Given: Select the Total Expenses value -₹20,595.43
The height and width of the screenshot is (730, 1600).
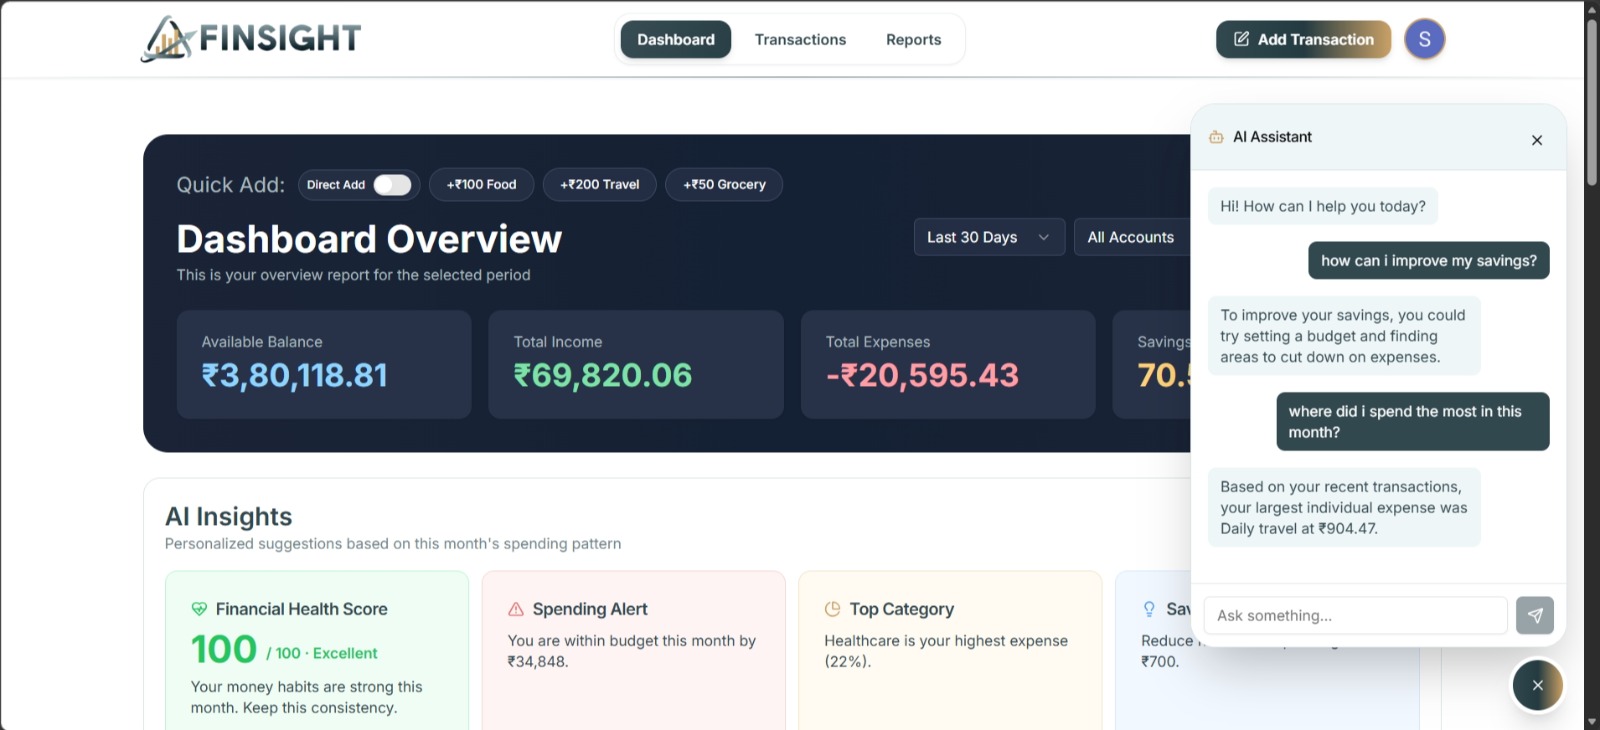Looking at the screenshot, I should point(922,375).
